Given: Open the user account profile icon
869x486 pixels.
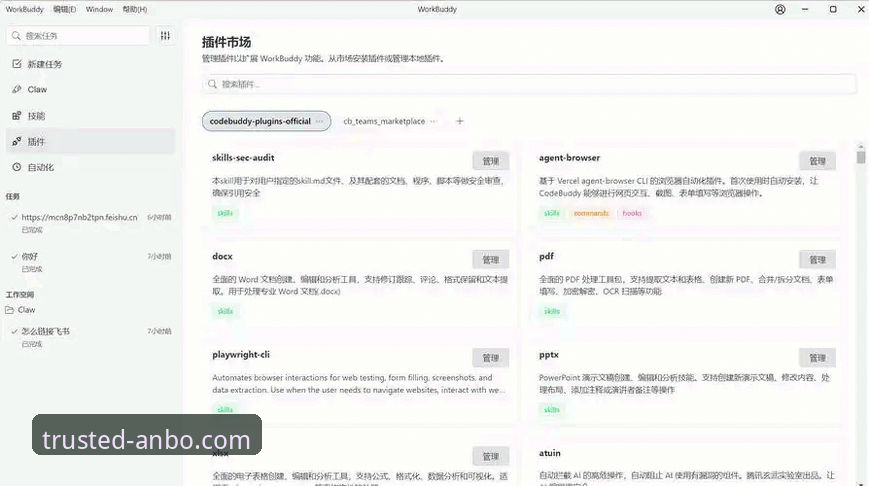Looking at the screenshot, I should point(780,9).
